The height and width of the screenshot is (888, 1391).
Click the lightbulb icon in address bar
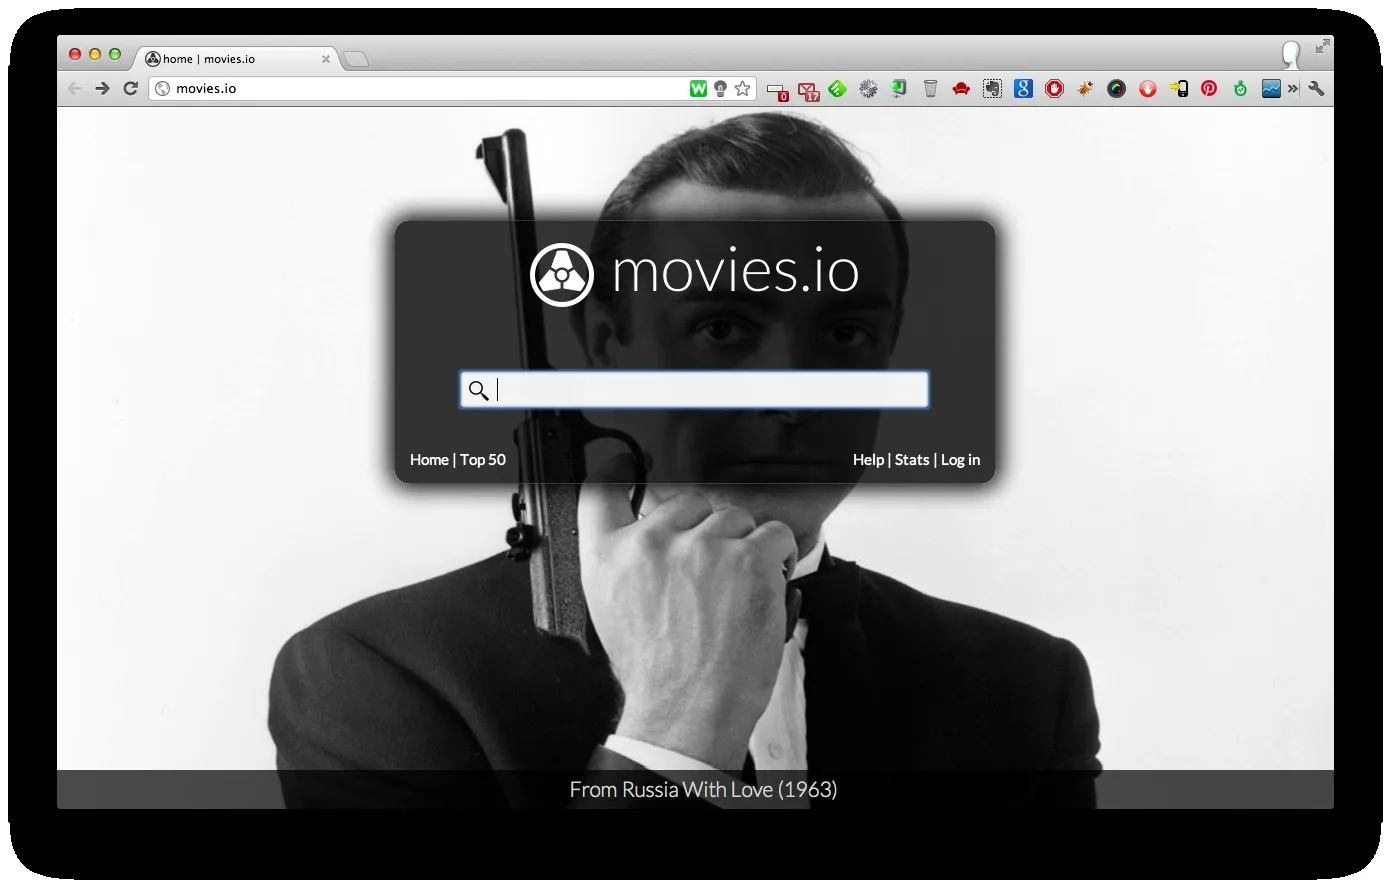pos(720,89)
